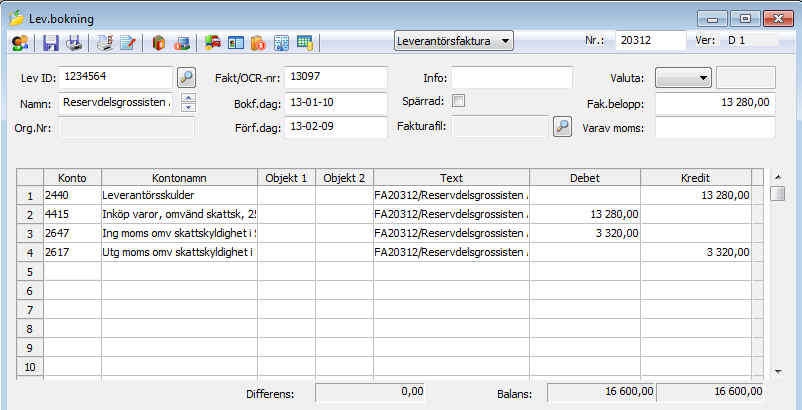Click the Kredit column header

click(x=695, y=177)
